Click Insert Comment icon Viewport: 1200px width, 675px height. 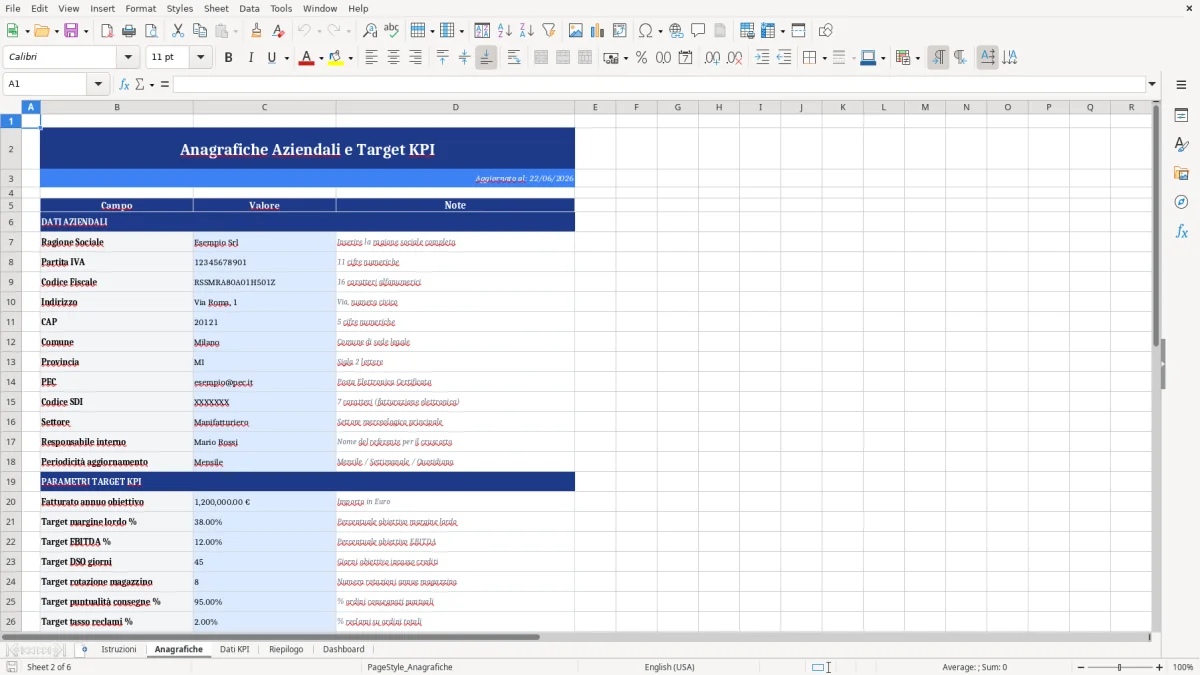(x=698, y=31)
